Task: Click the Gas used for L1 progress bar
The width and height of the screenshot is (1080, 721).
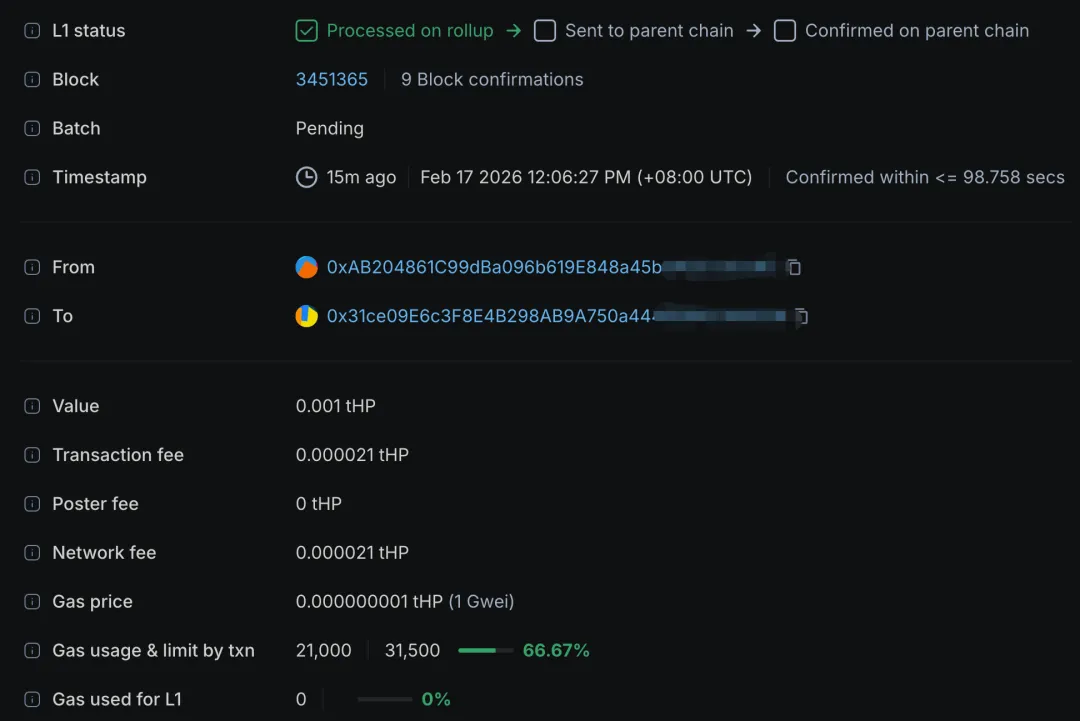Action: click(x=384, y=700)
